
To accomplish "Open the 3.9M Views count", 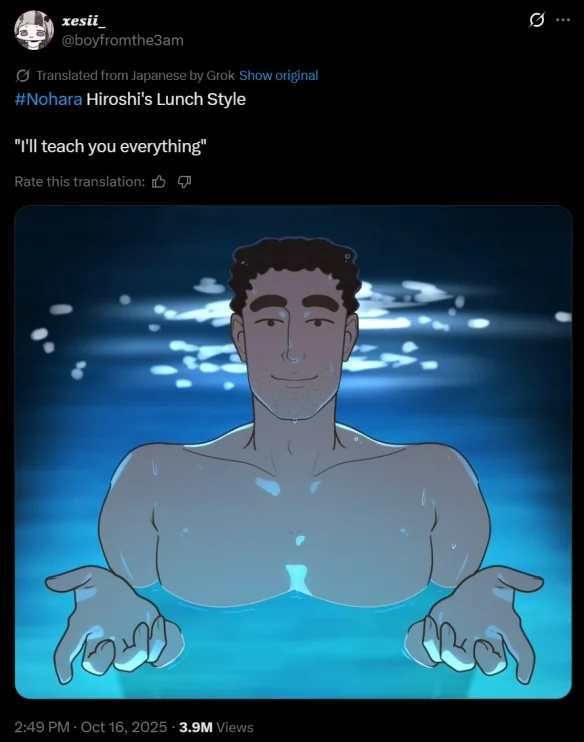I will (216, 727).
